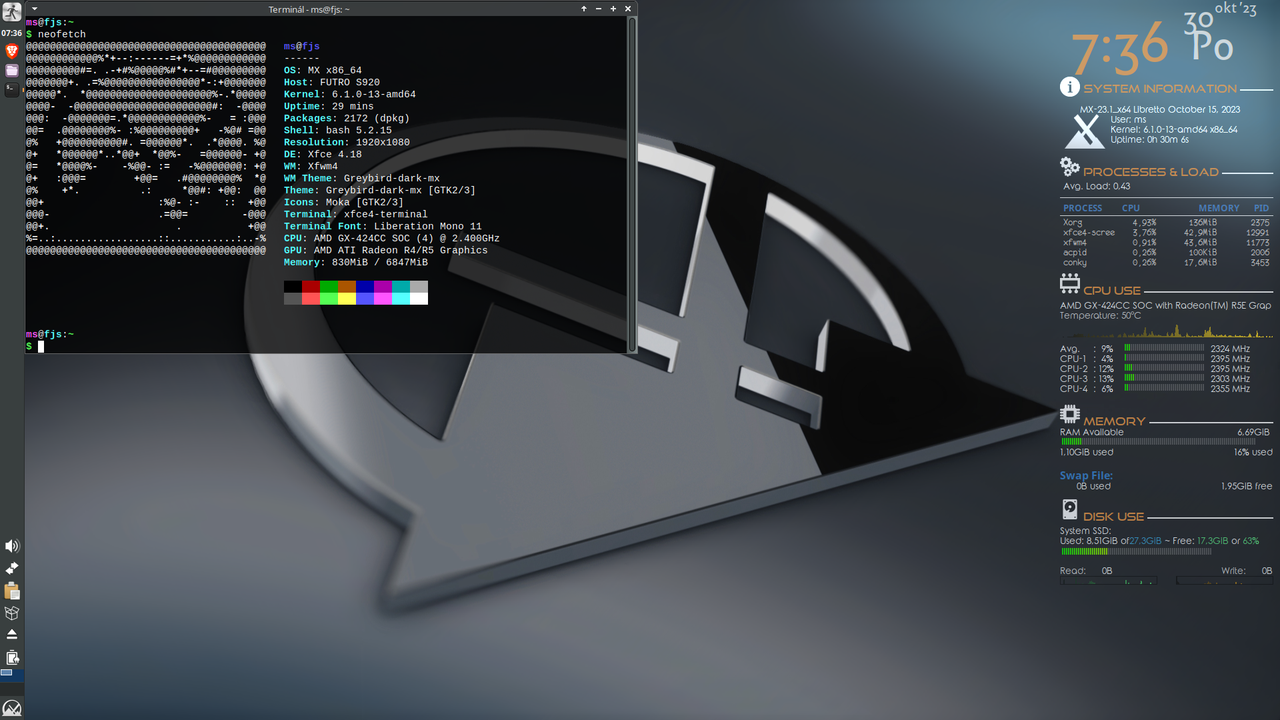Image resolution: width=1280 pixels, height=720 pixels.
Task: Click the 'Terminal: xfce4-terminal' line
Action: [356, 214]
